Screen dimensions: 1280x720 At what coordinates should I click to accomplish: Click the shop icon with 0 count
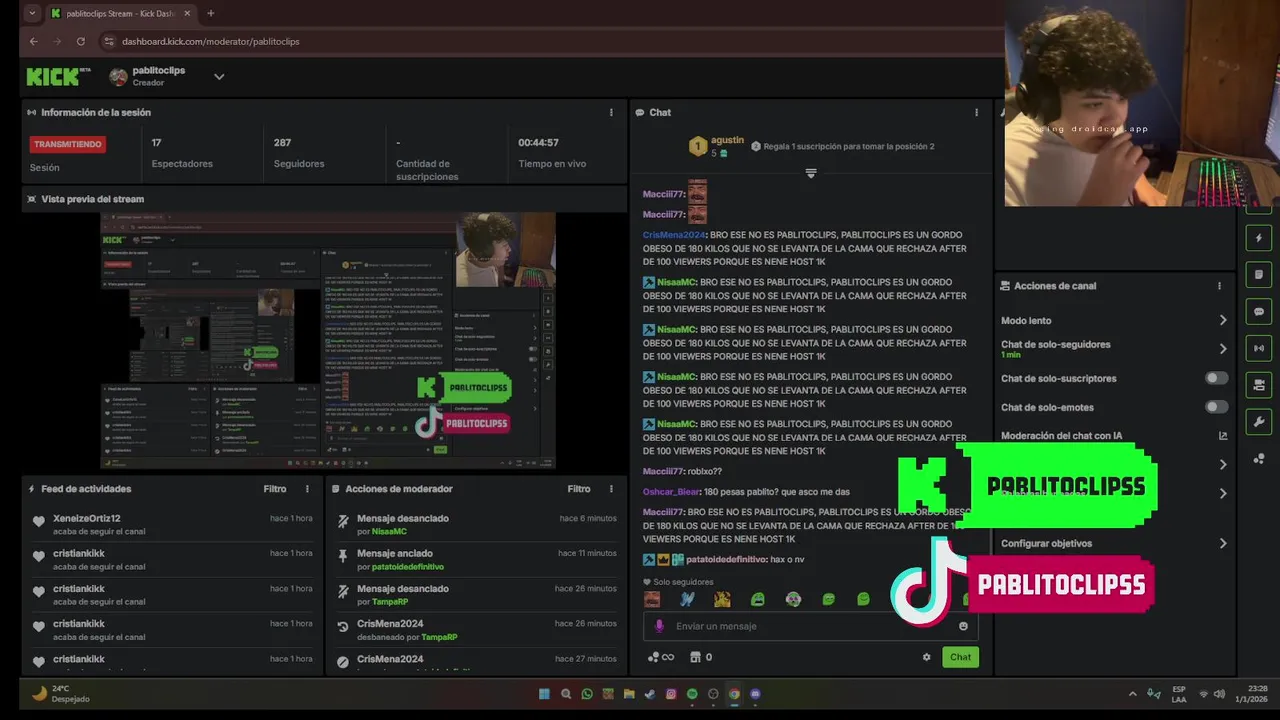tap(701, 657)
